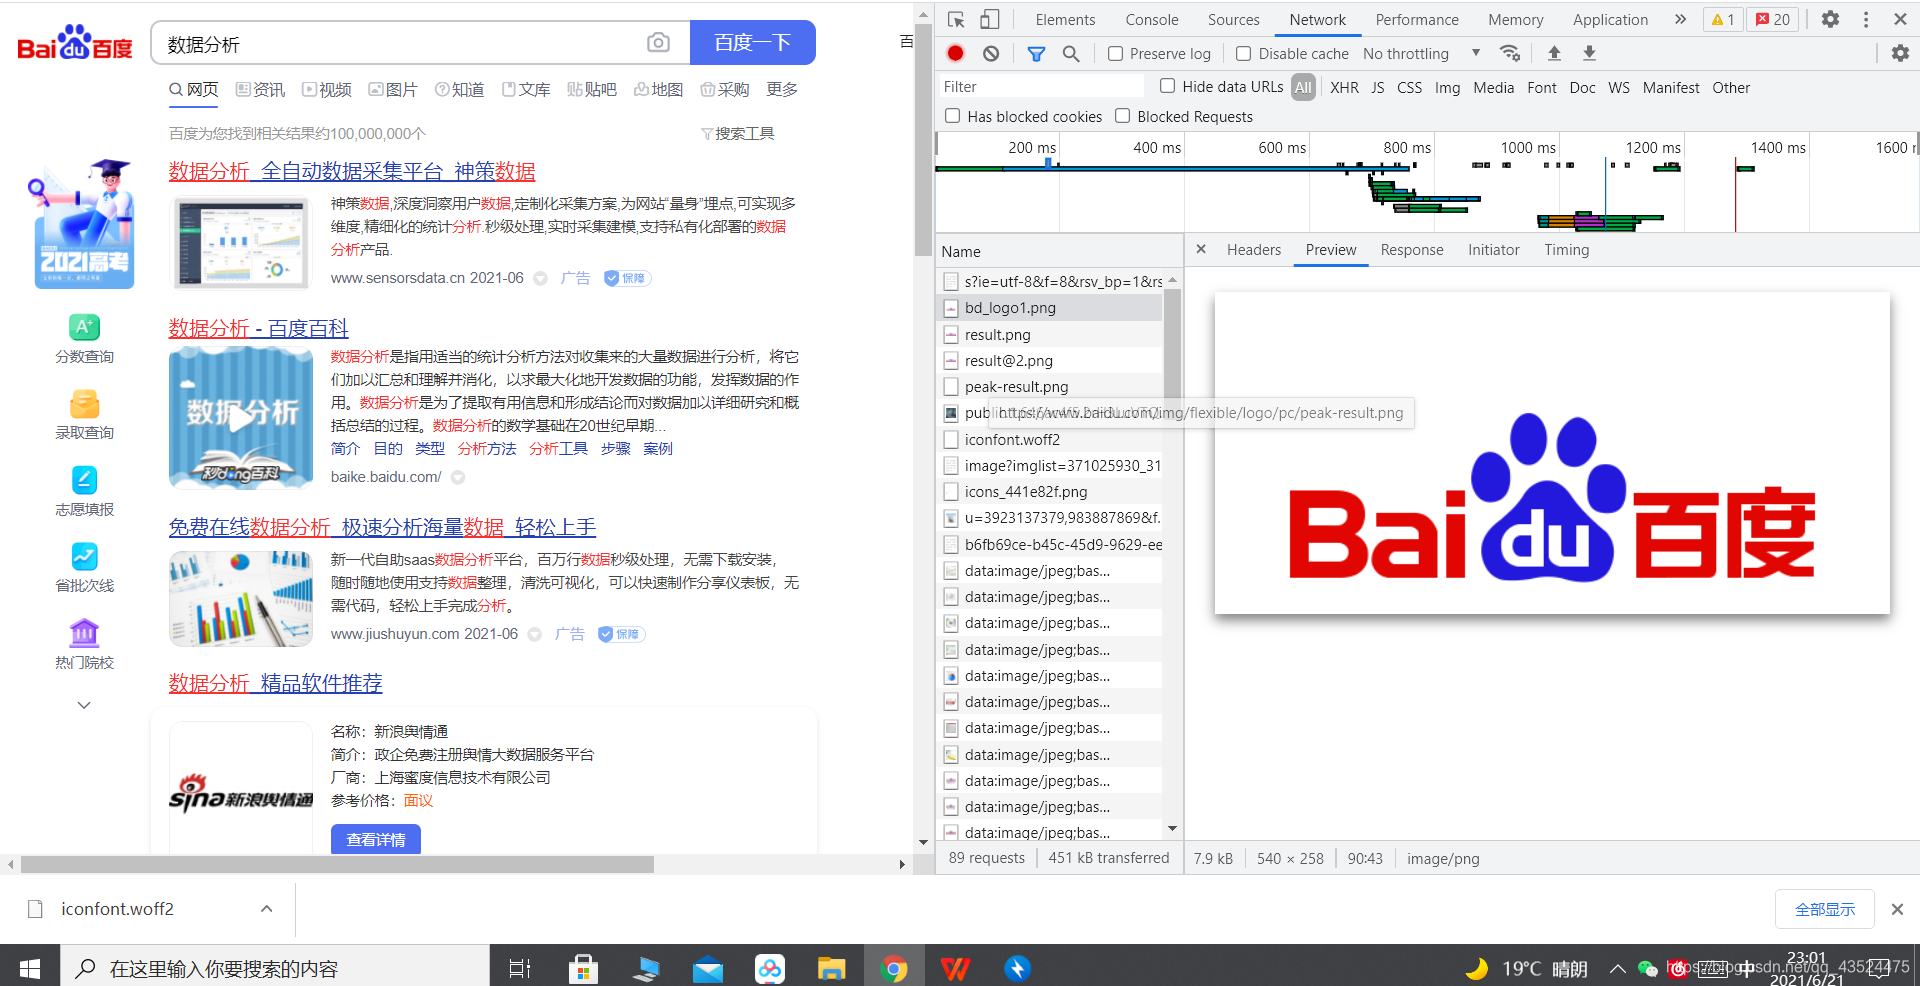This screenshot has width=1920, height=986.
Task: Toggle the device toolbar icon
Action: point(989,20)
